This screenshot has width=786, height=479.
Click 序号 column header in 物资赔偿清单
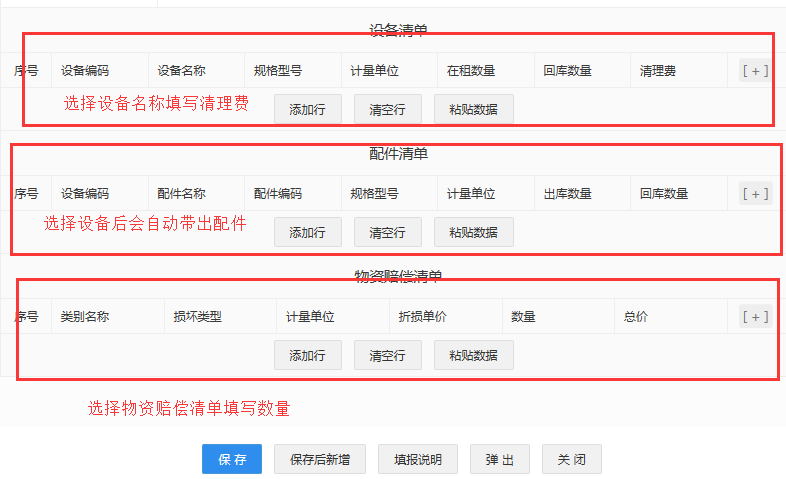coord(26,317)
